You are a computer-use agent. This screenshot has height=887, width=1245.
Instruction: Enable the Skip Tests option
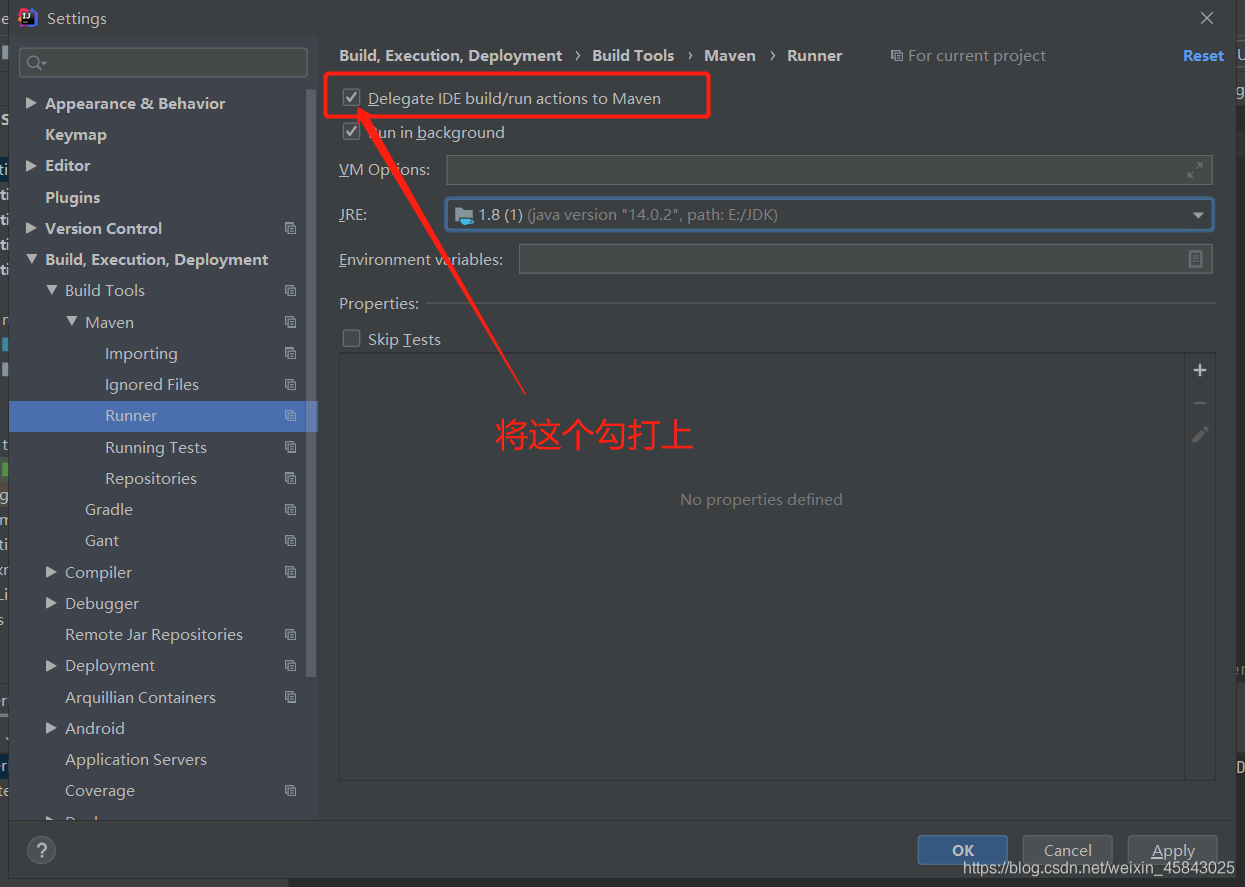(351, 338)
